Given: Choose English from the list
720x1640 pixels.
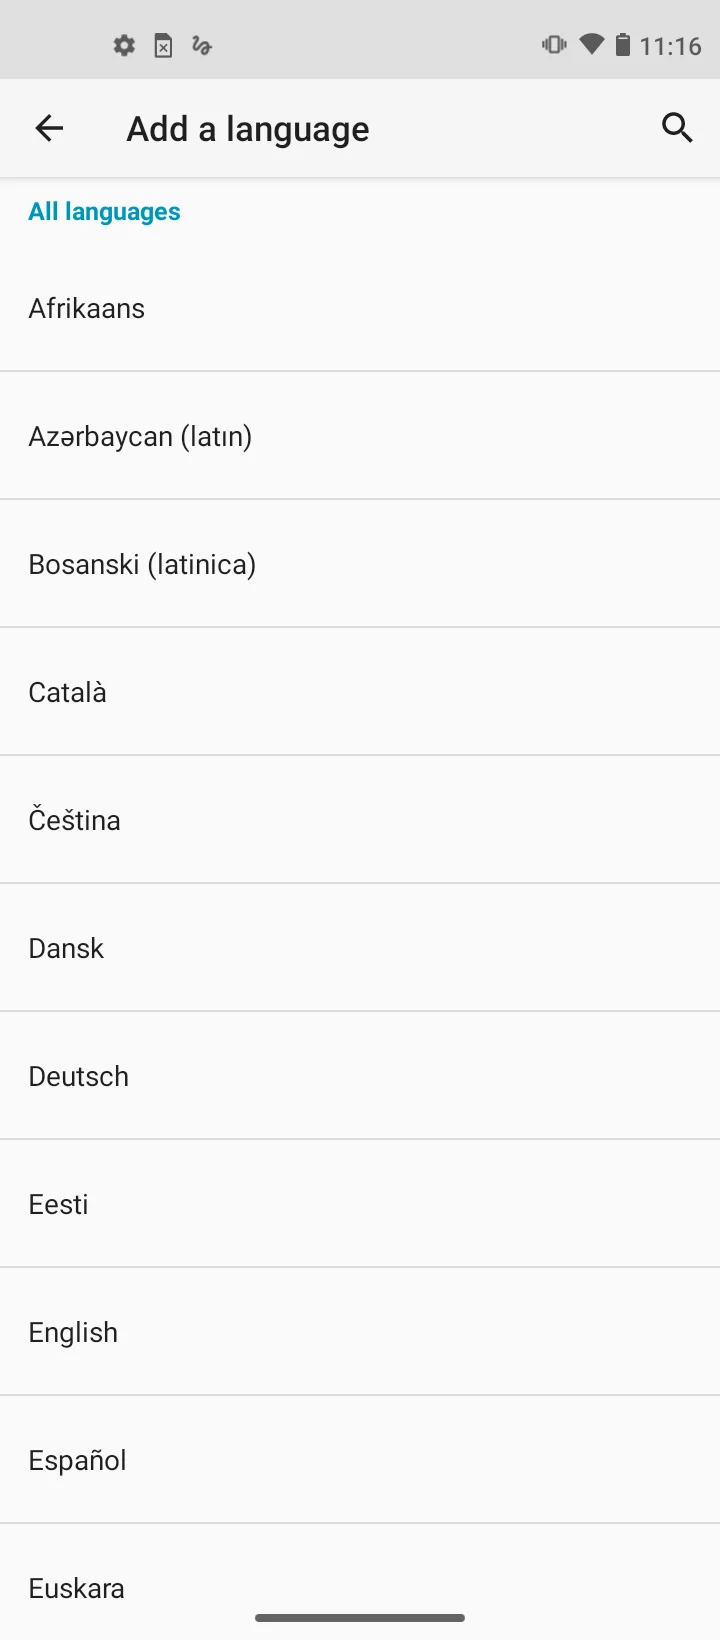Looking at the screenshot, I should [x=360, y=1332].
